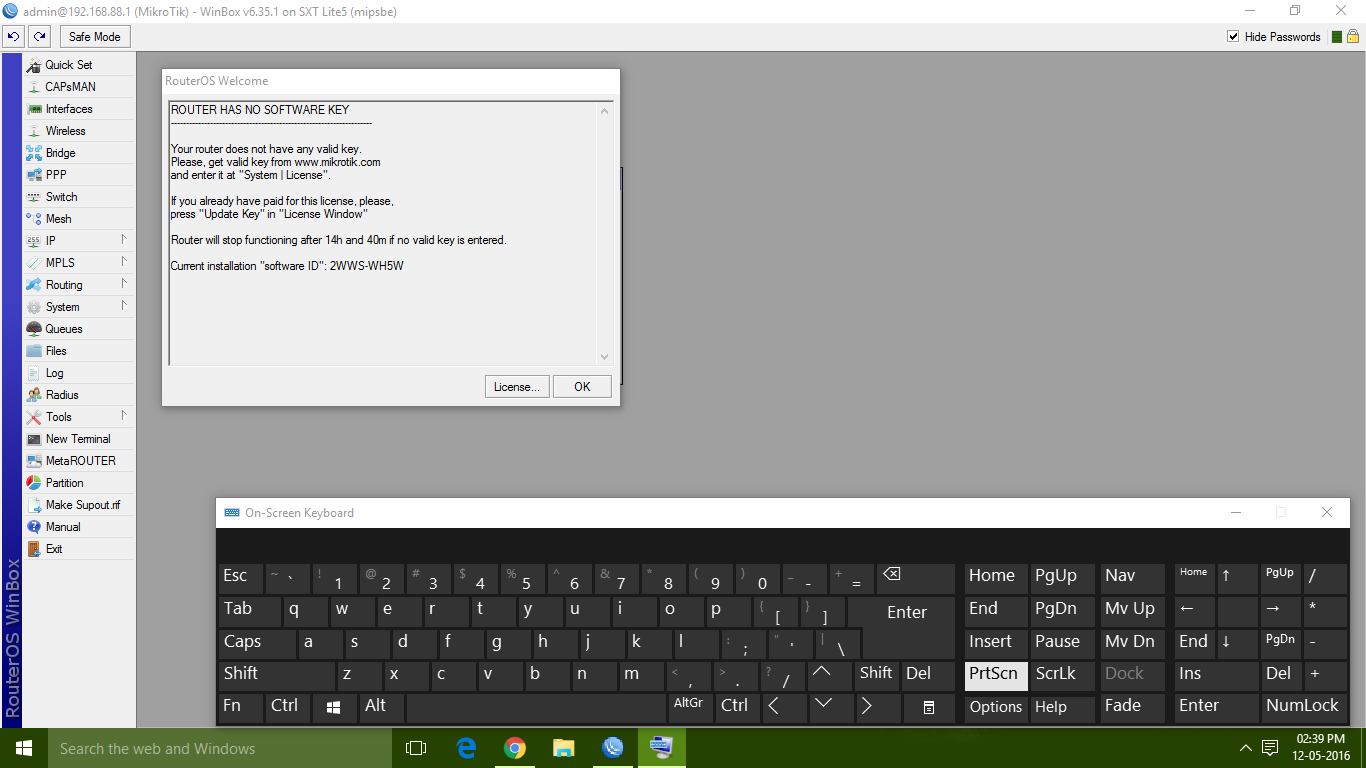
Task: Click the Options key on On-Screen Keyboard
Action: pyautogui.click(x=996, y=708)
